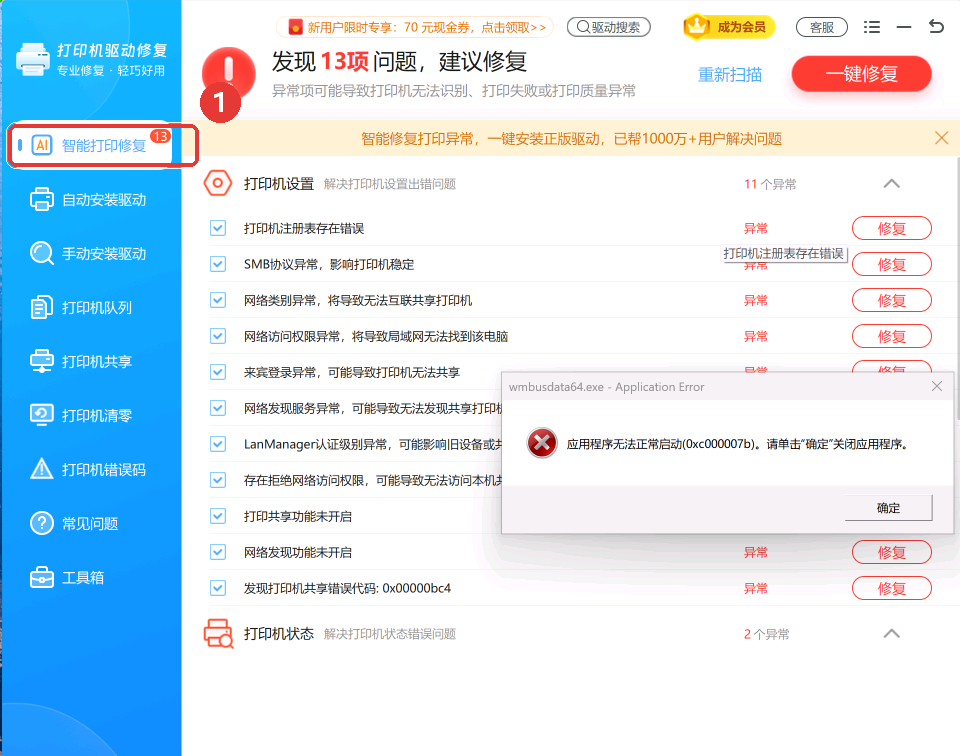Viewport: 960px width, 756px height.
Task: Click the red envelope coupon icon
Action: pyautogui.click(x=296, y=27)
